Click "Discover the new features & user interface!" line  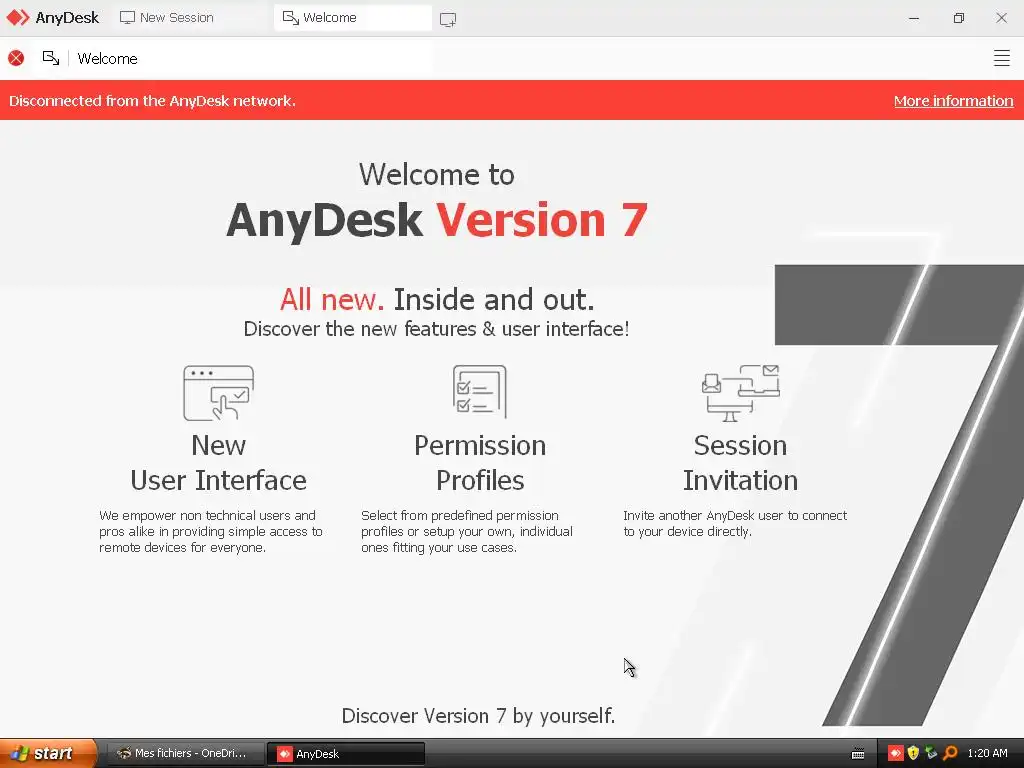tap(436, 328)
